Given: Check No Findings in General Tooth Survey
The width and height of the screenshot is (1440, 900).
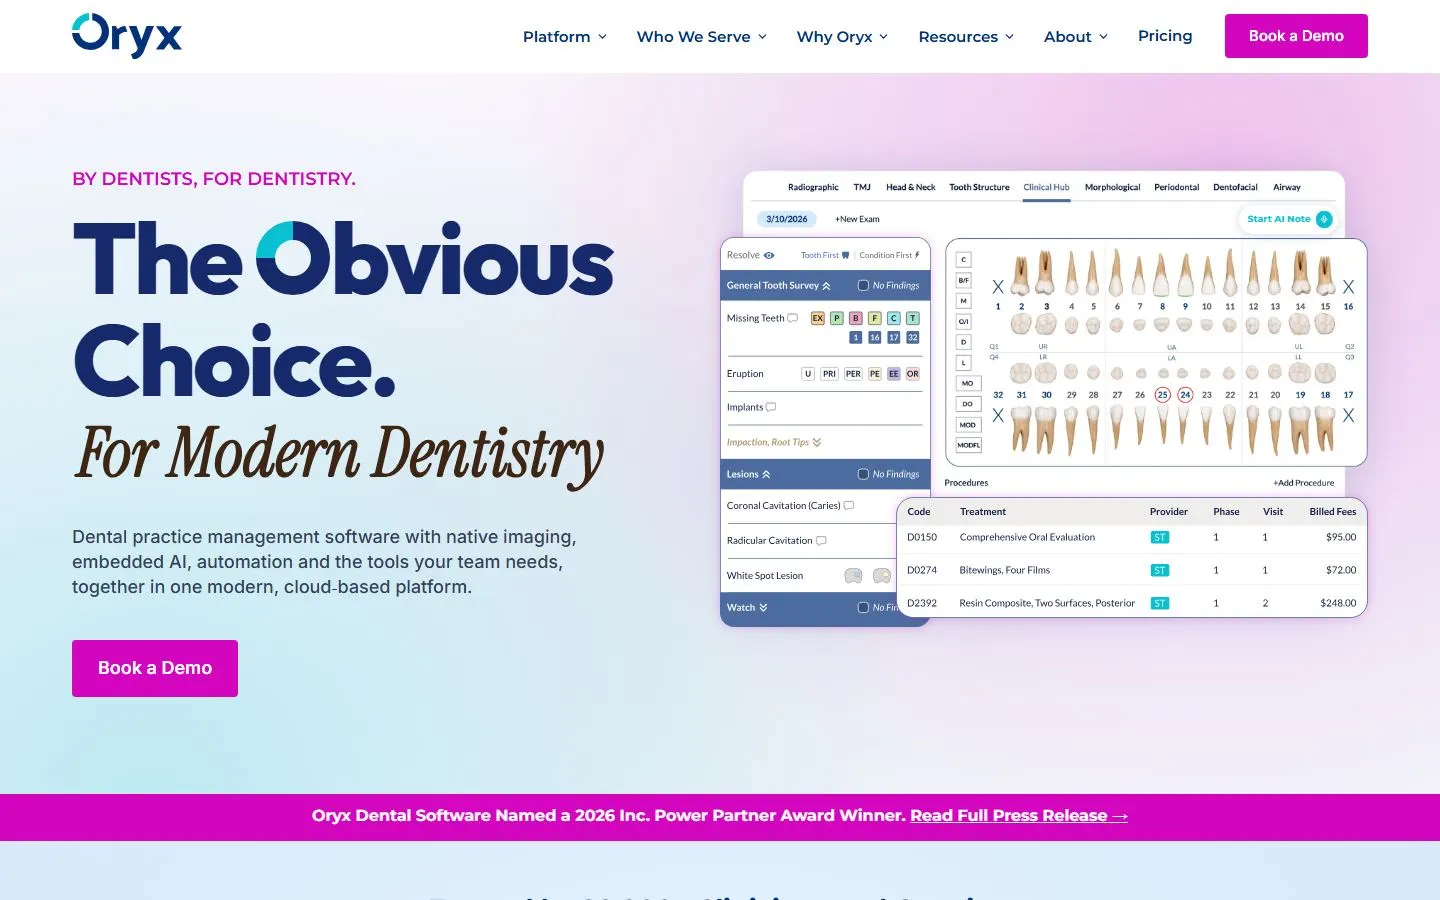Looking at the screenshot, I should pos(863,286).
